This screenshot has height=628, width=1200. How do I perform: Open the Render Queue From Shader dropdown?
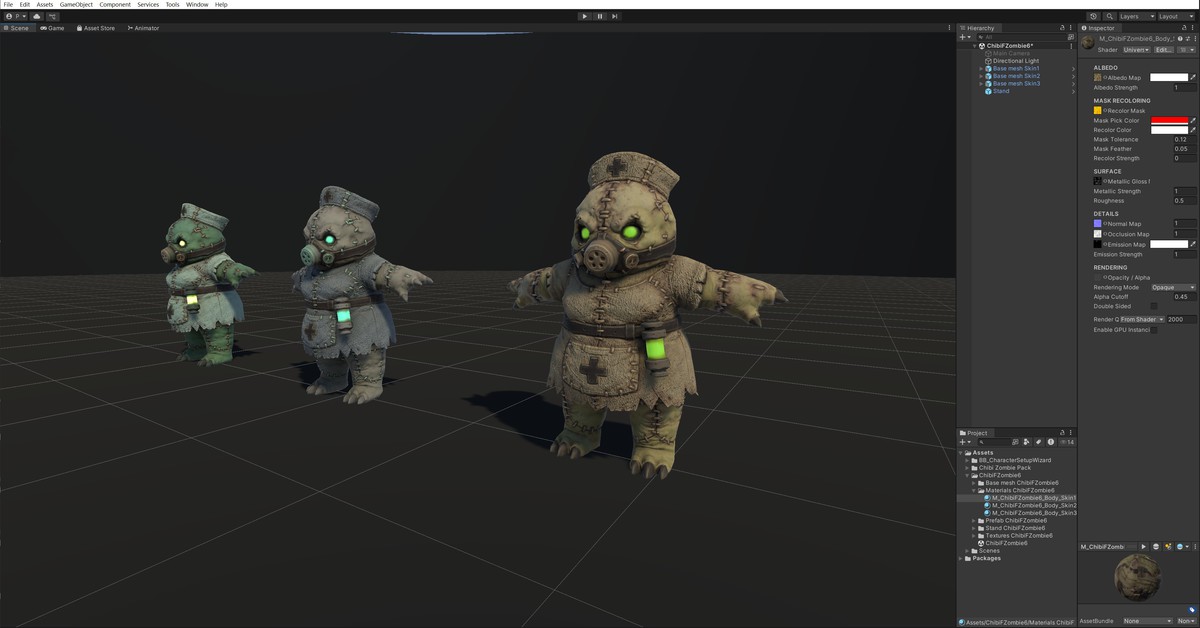1141,319
